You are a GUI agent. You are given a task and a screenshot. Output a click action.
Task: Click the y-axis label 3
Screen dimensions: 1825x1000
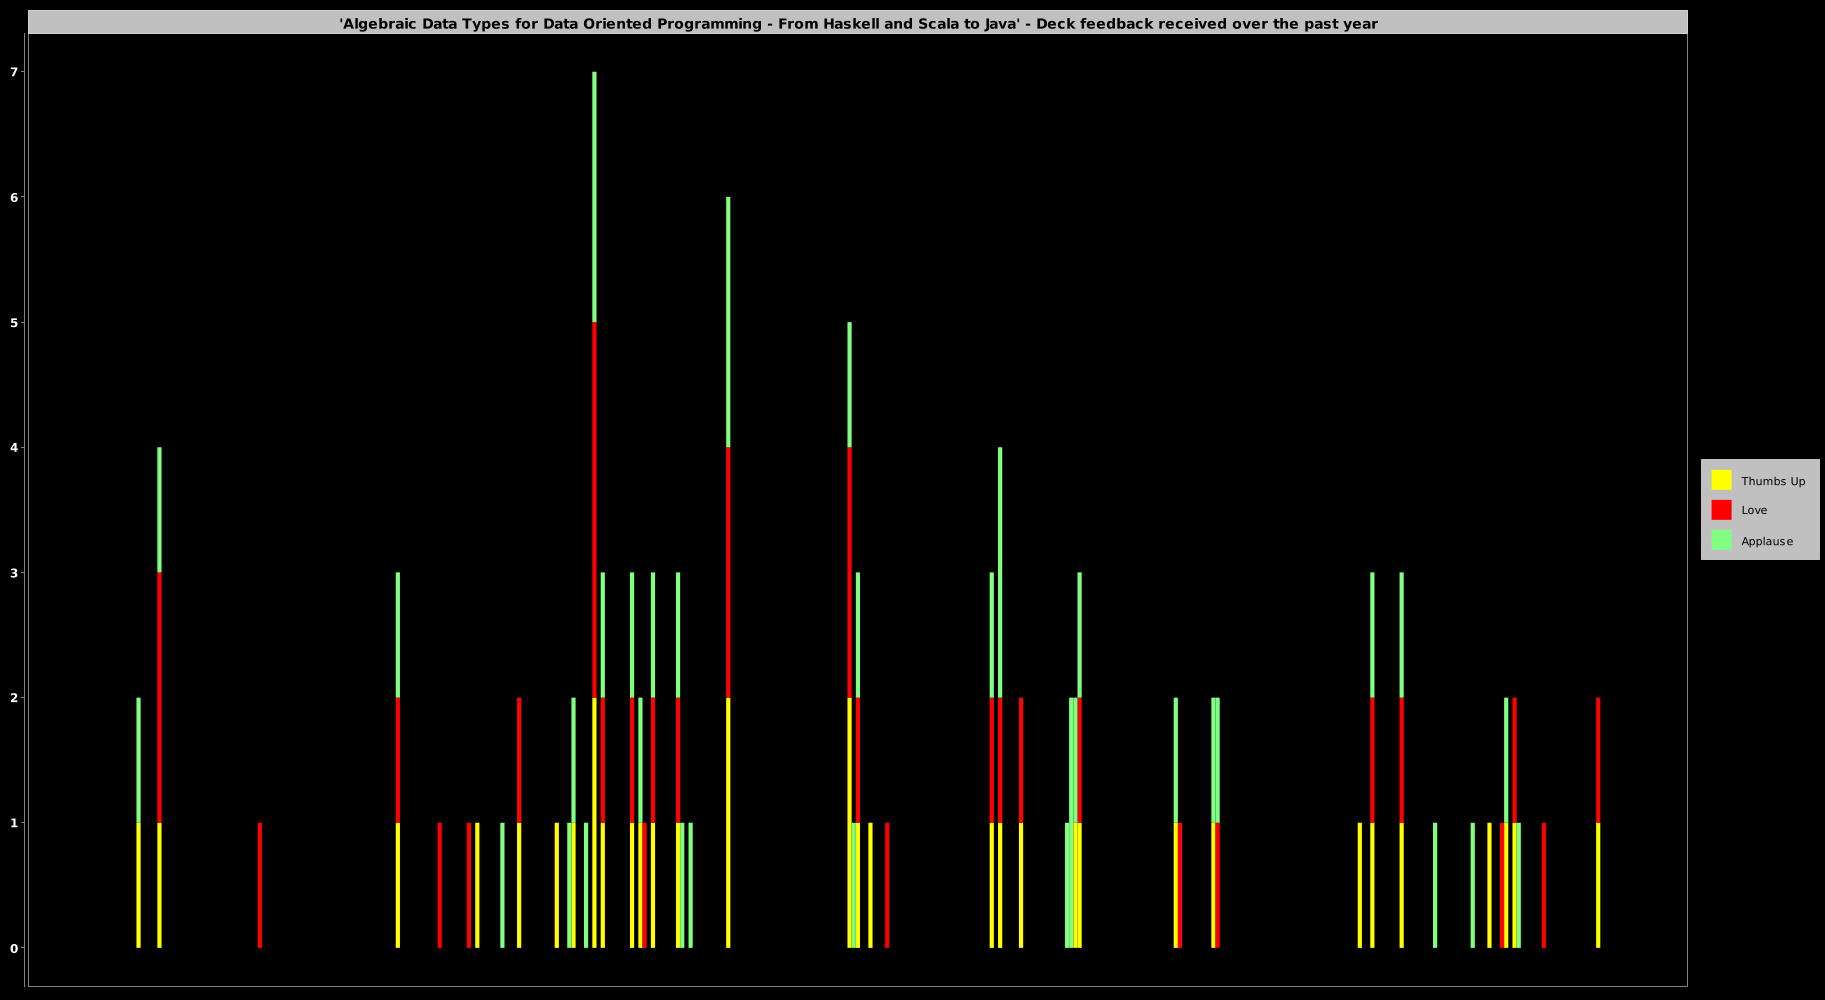(x=14, y=573)
